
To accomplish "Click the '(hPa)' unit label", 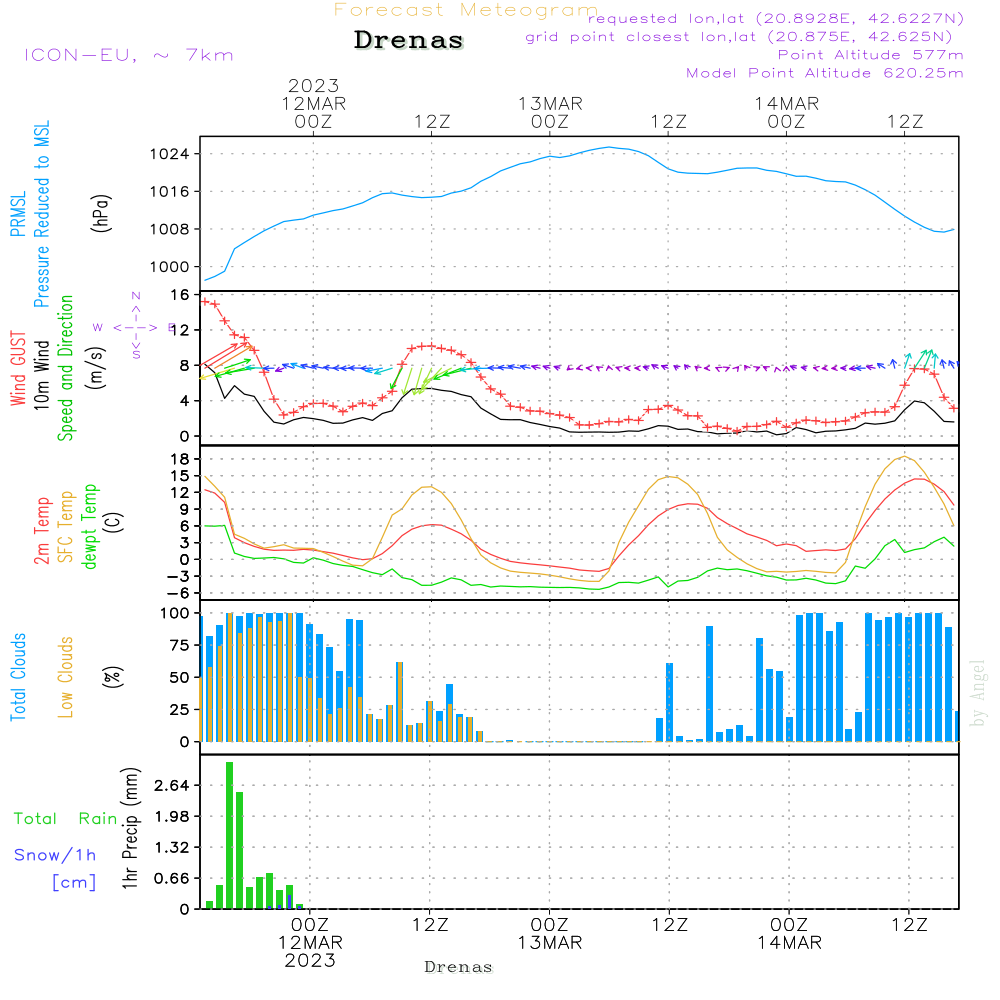I will coord(101,213).
